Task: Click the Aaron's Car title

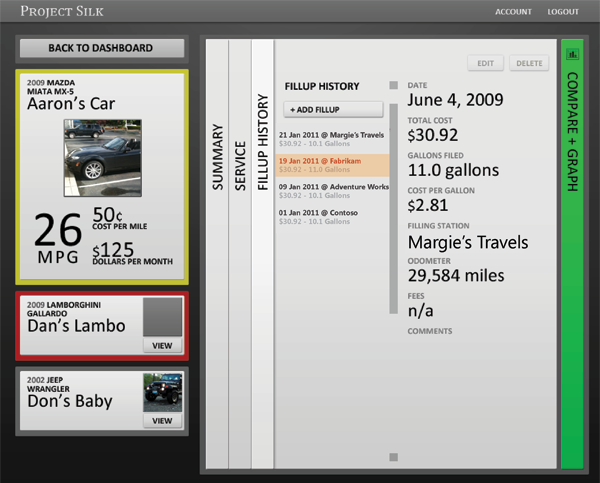Action: [x=71, y=104]
